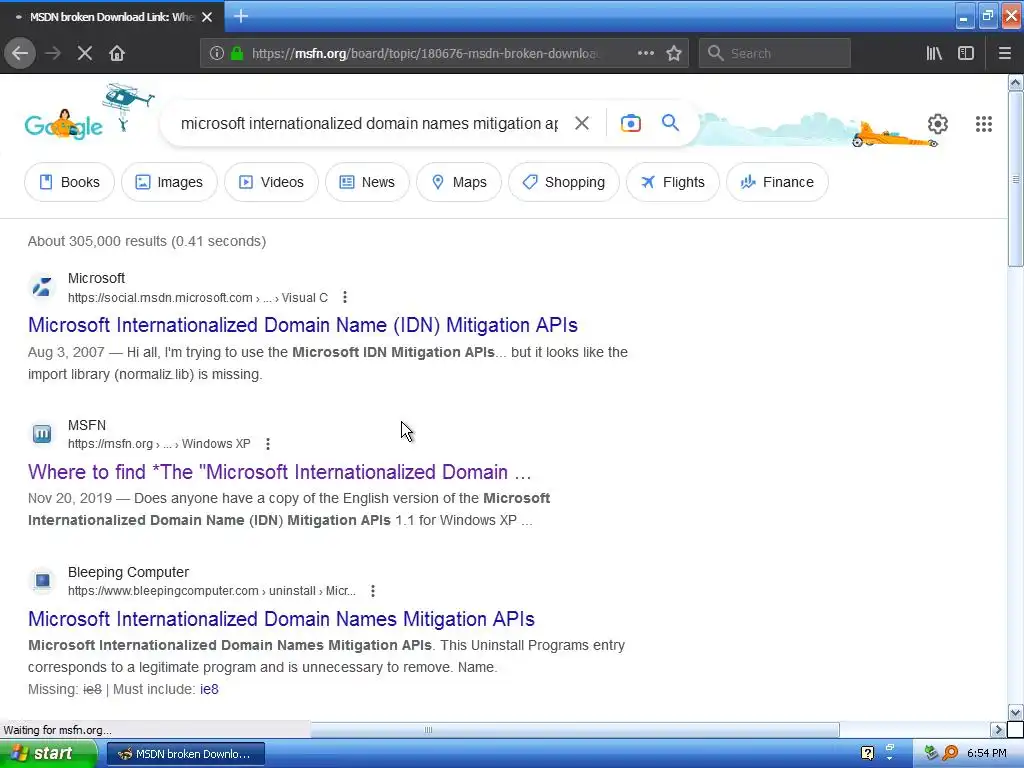
Task: Open page actions three-dot menu
Action: point(645,53)
